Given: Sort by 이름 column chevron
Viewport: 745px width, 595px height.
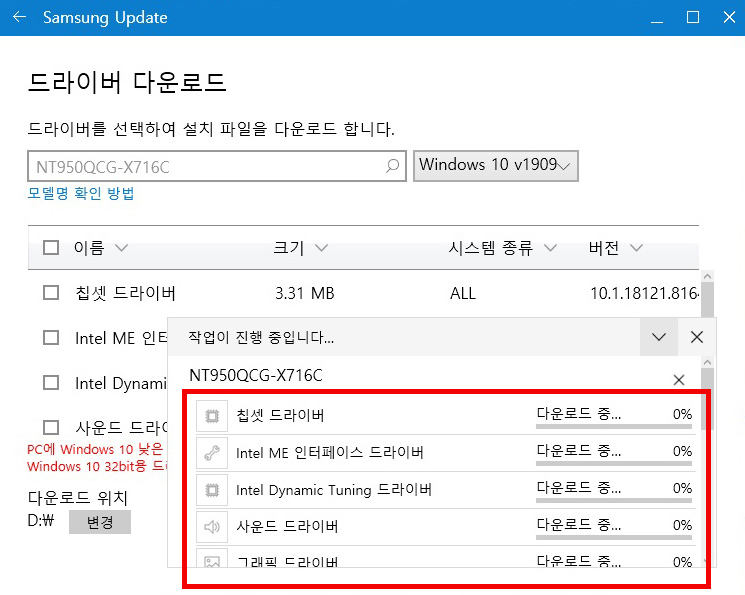Looking at the screenshot, I should coord(122,248).
